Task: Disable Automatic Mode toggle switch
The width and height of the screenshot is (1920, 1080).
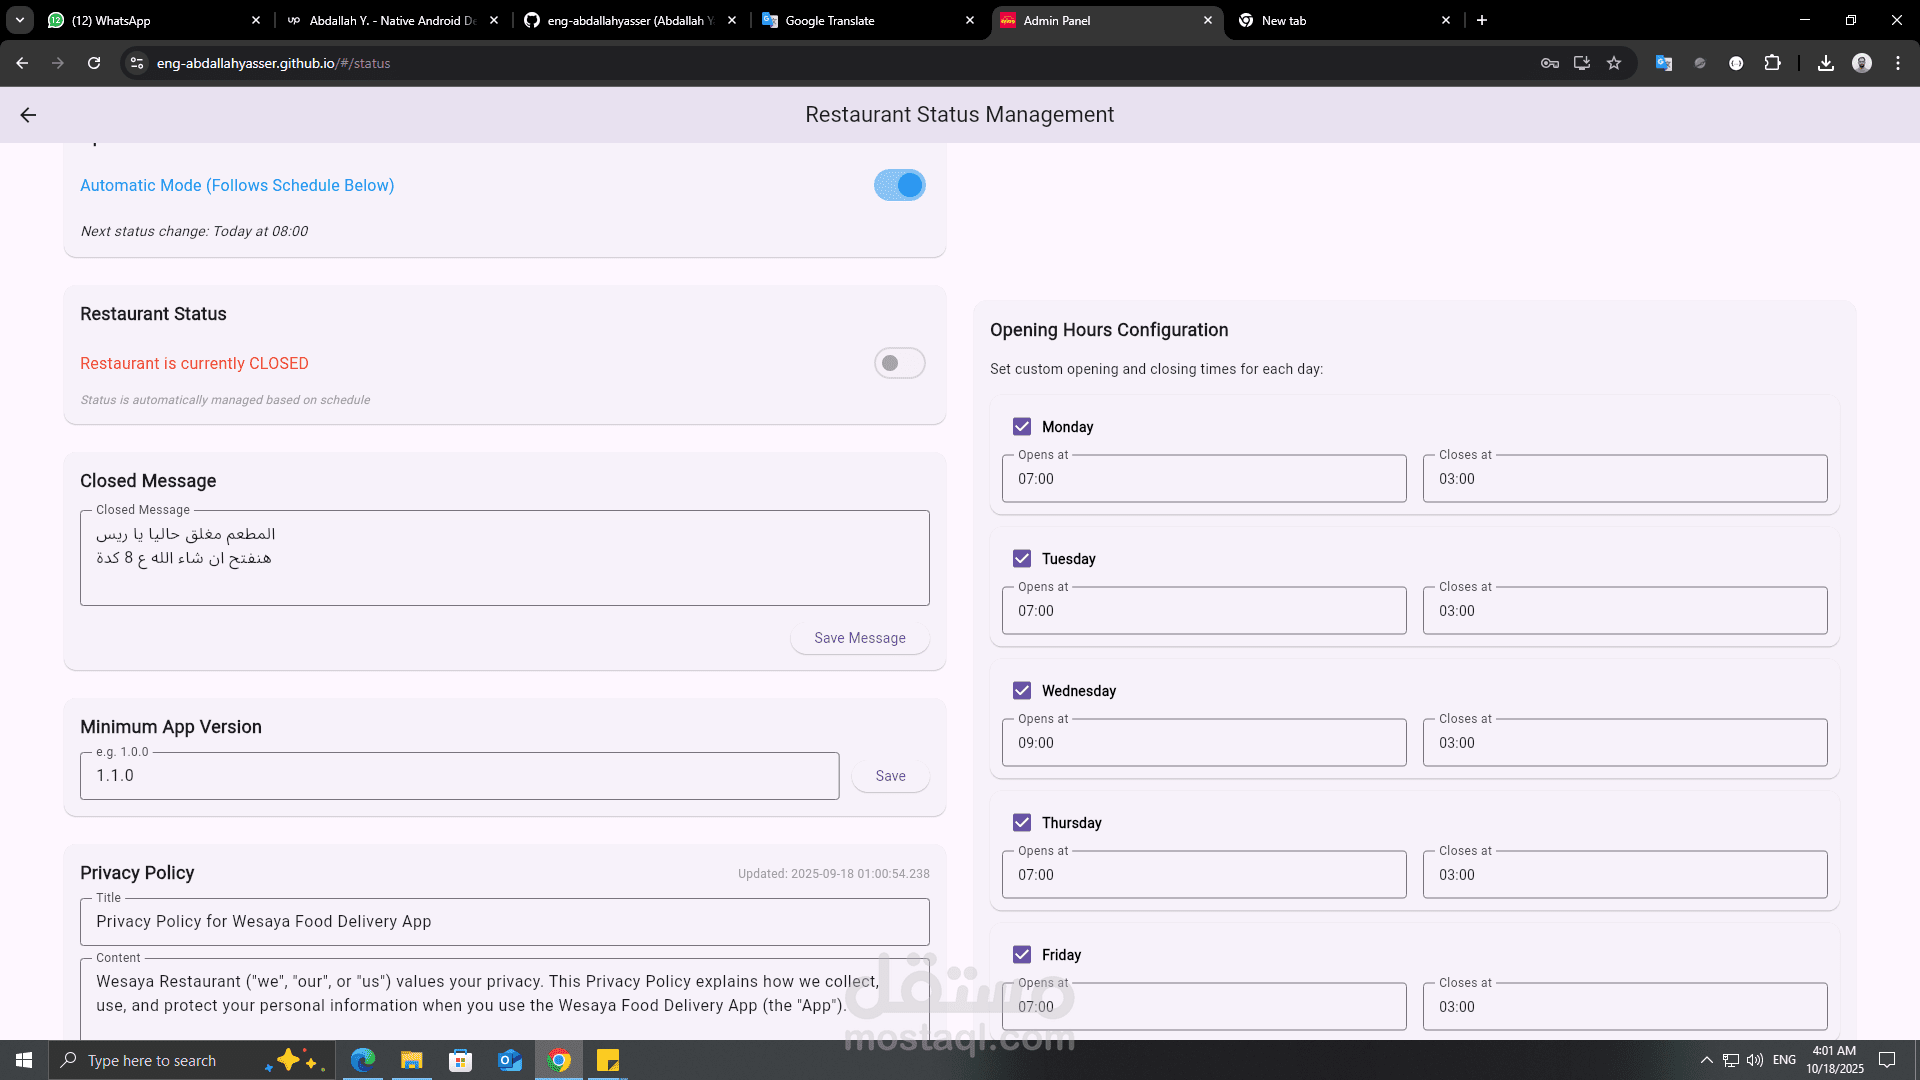Action: click(899, 185)
